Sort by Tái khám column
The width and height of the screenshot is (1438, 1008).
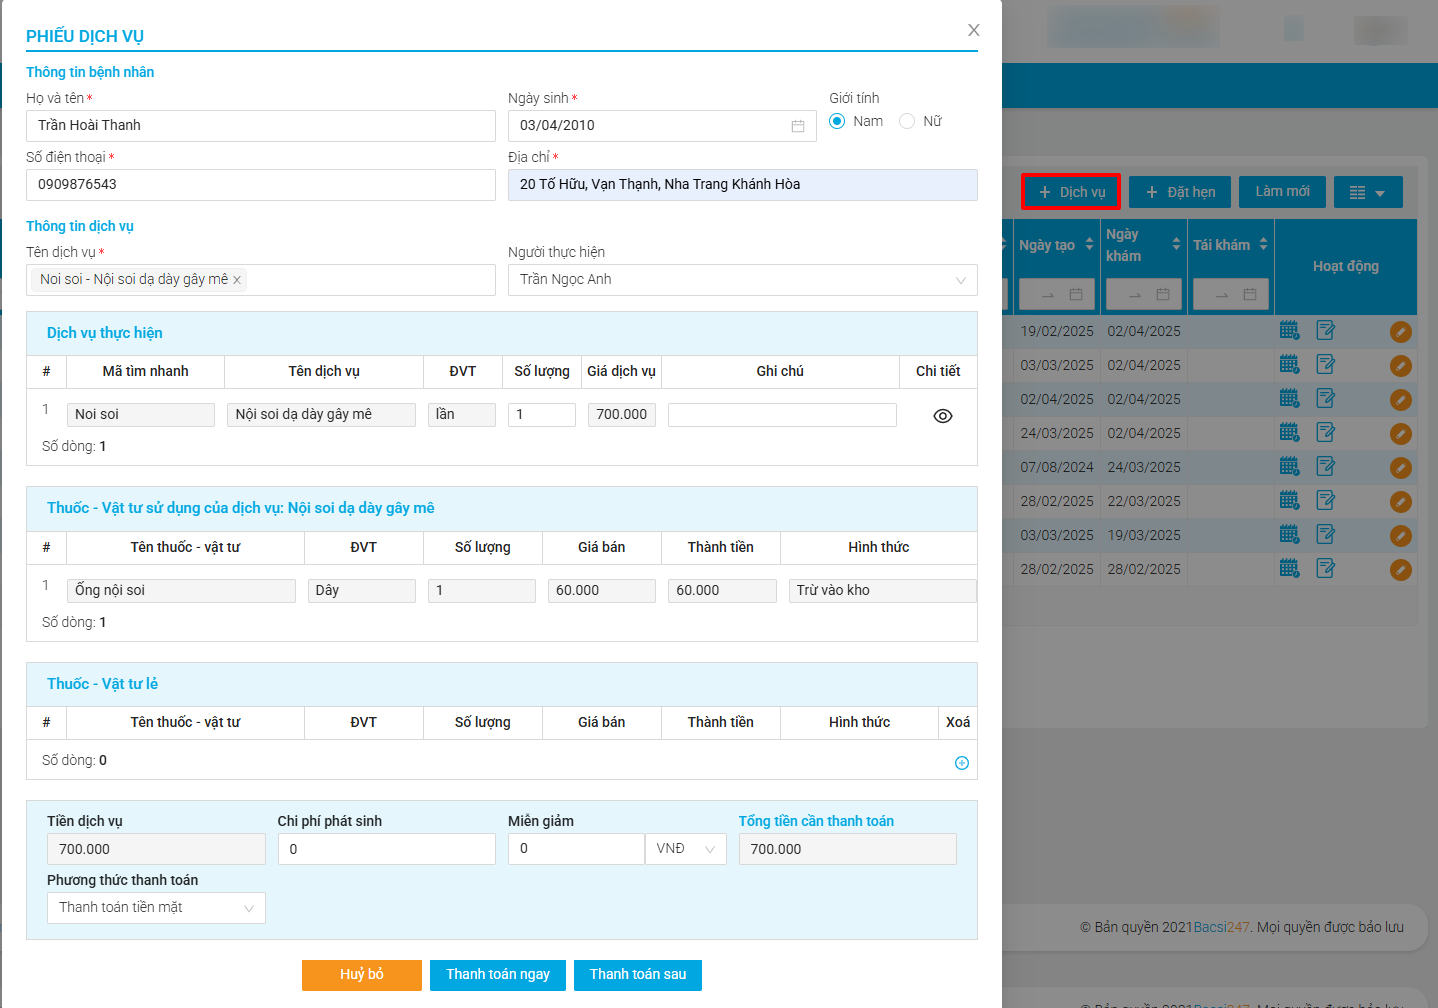tap(1263, 245)
